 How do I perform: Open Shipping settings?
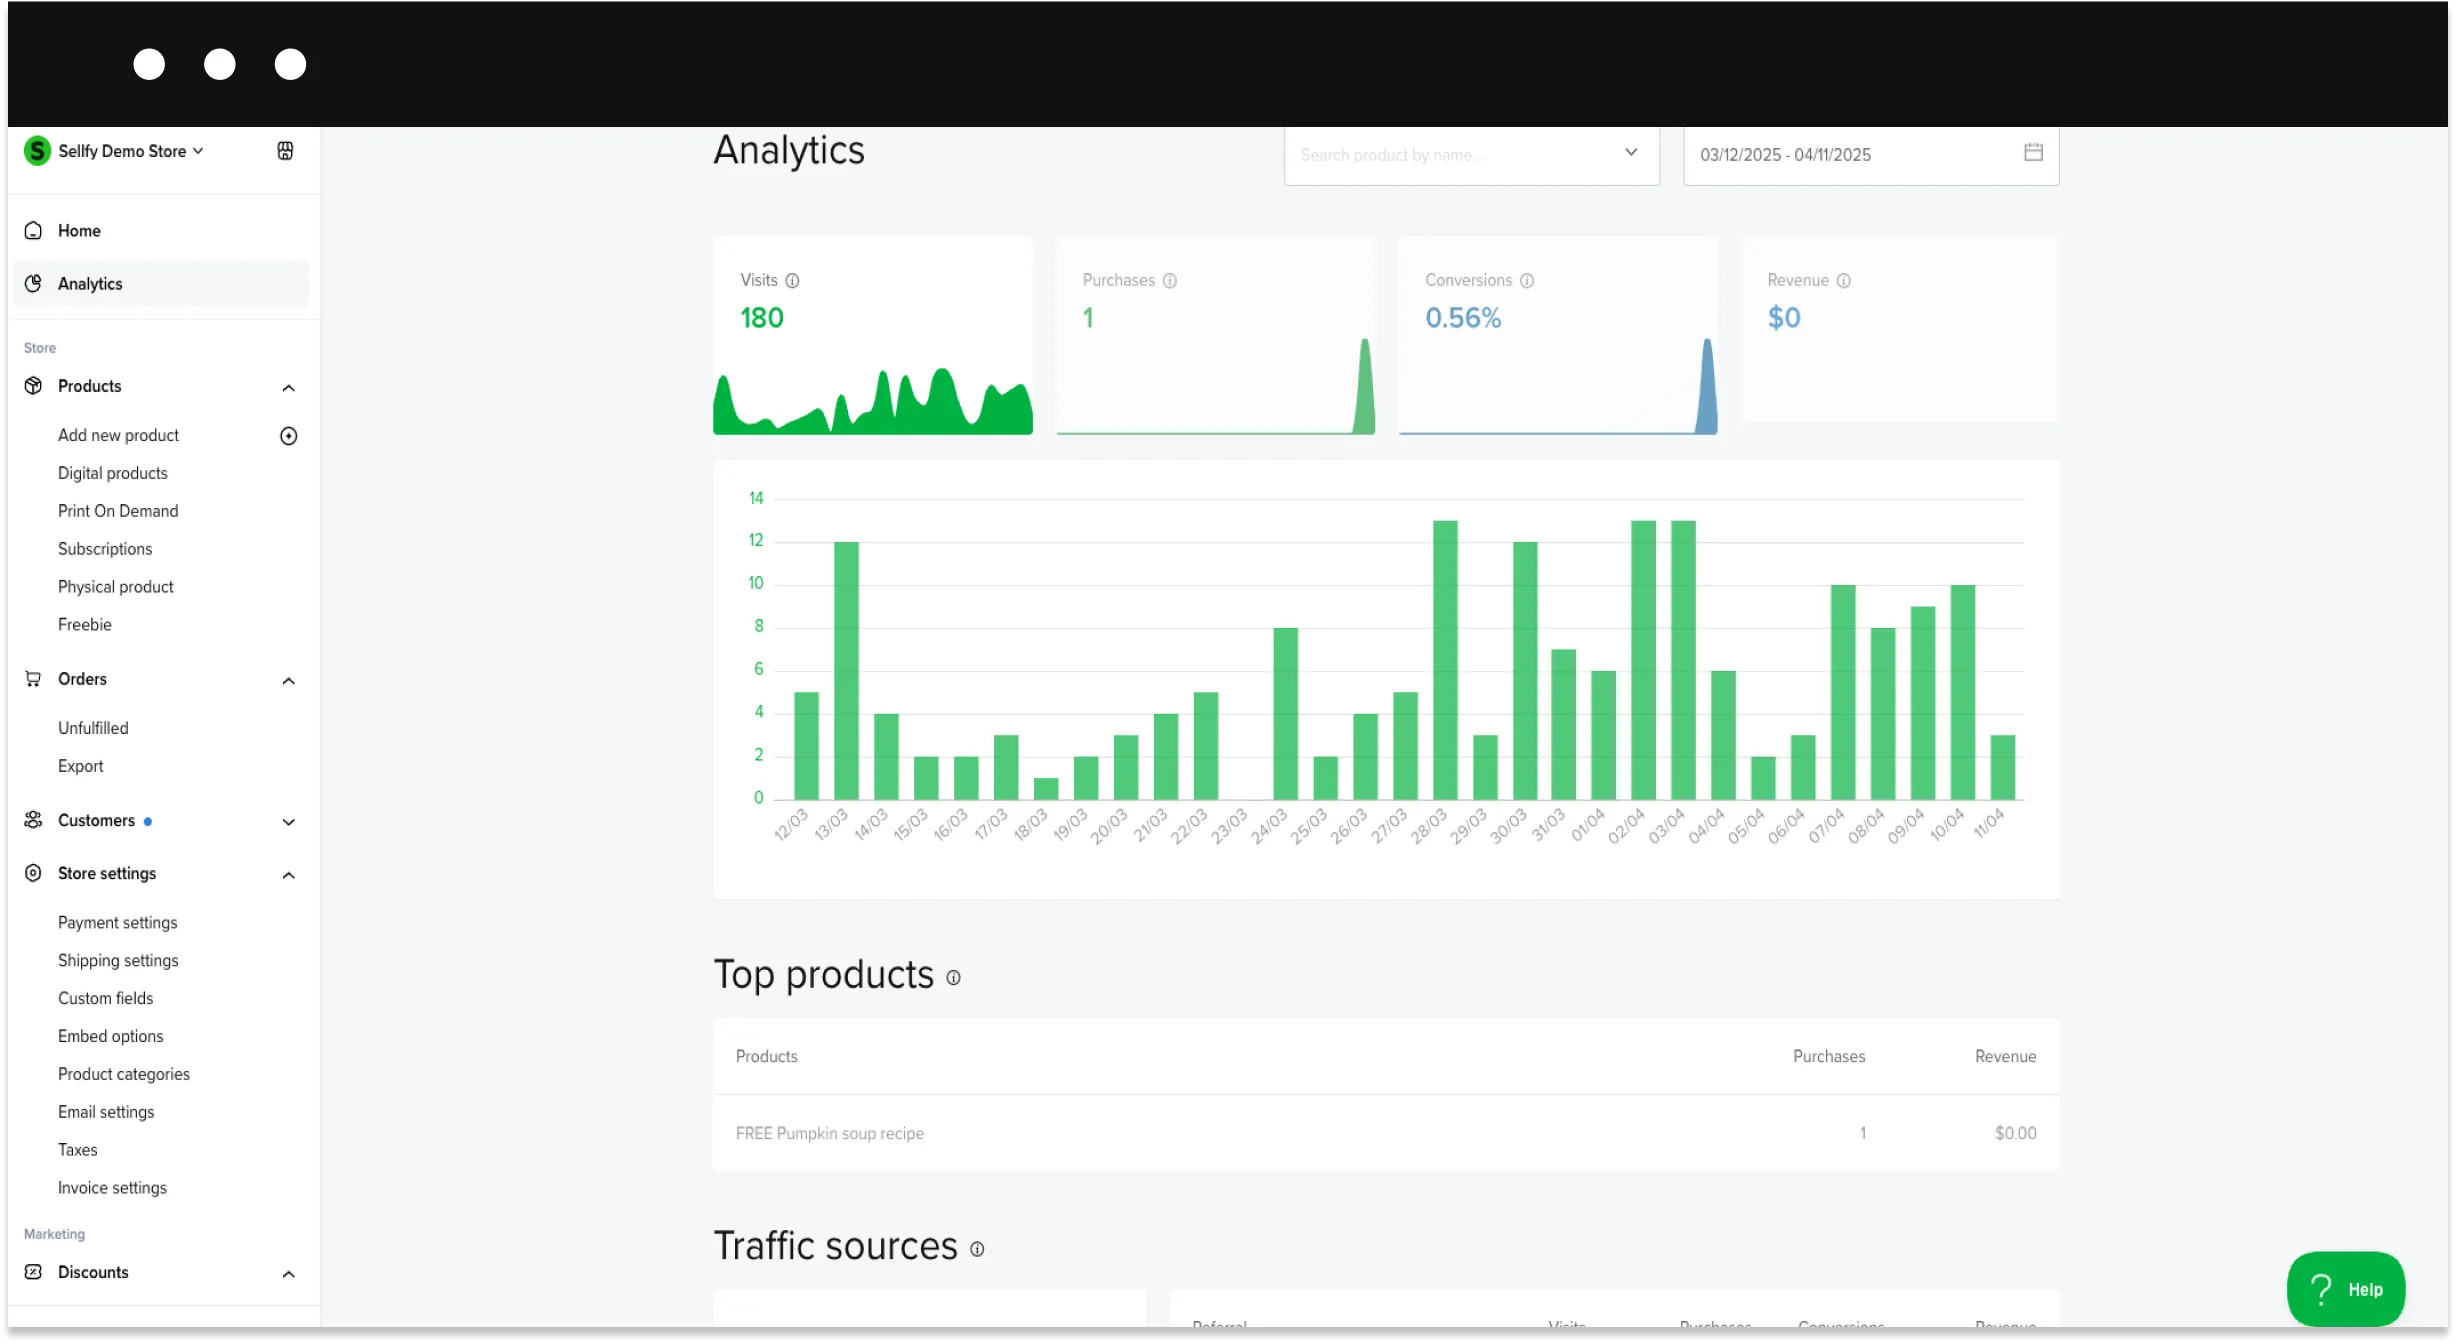point(118,961)
